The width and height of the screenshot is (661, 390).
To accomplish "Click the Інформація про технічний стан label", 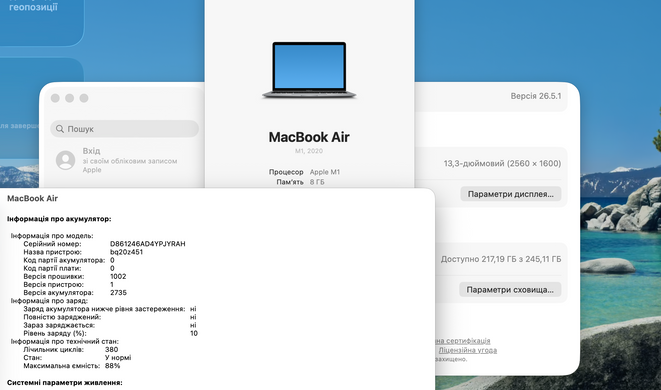I will (64, 342).
